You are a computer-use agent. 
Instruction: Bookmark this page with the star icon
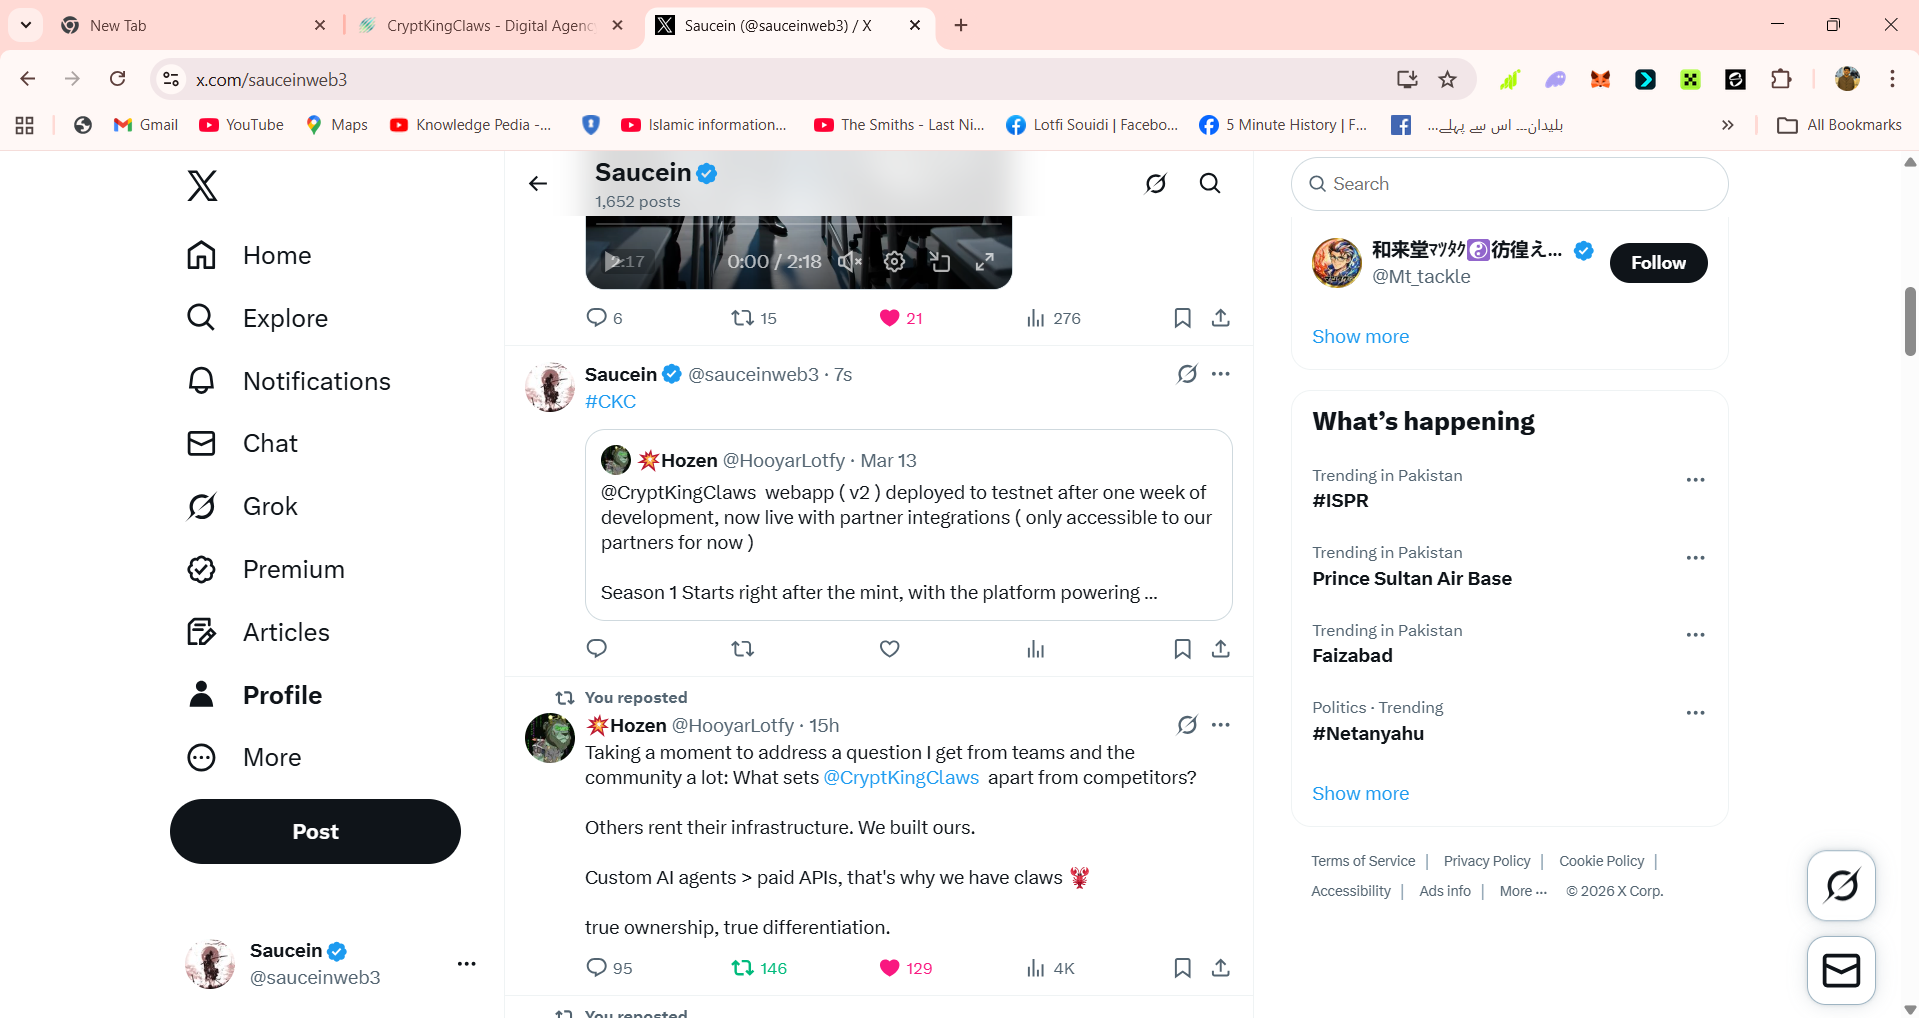(1447, 79)
